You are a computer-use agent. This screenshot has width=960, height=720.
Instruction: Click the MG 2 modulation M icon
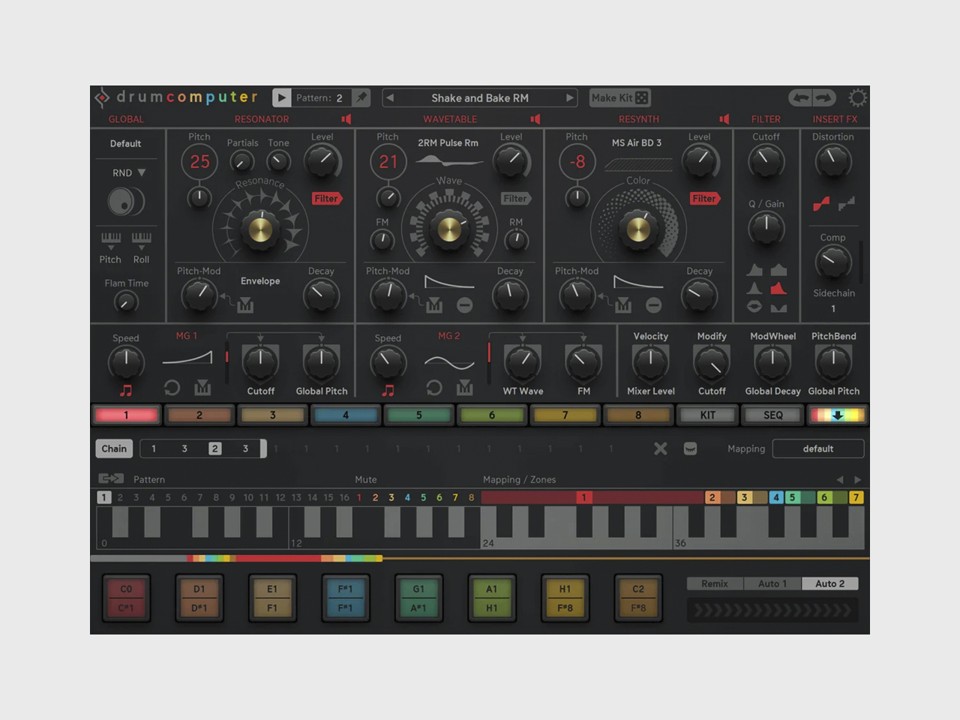pos(465,388)
